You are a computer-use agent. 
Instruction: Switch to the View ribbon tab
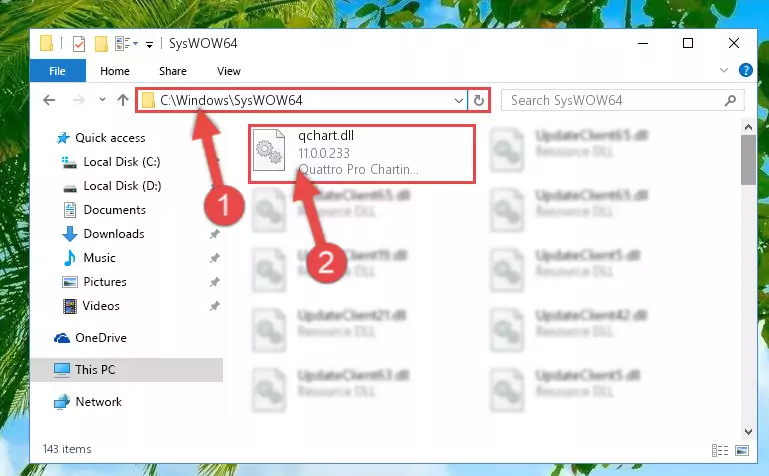(229, 71)
